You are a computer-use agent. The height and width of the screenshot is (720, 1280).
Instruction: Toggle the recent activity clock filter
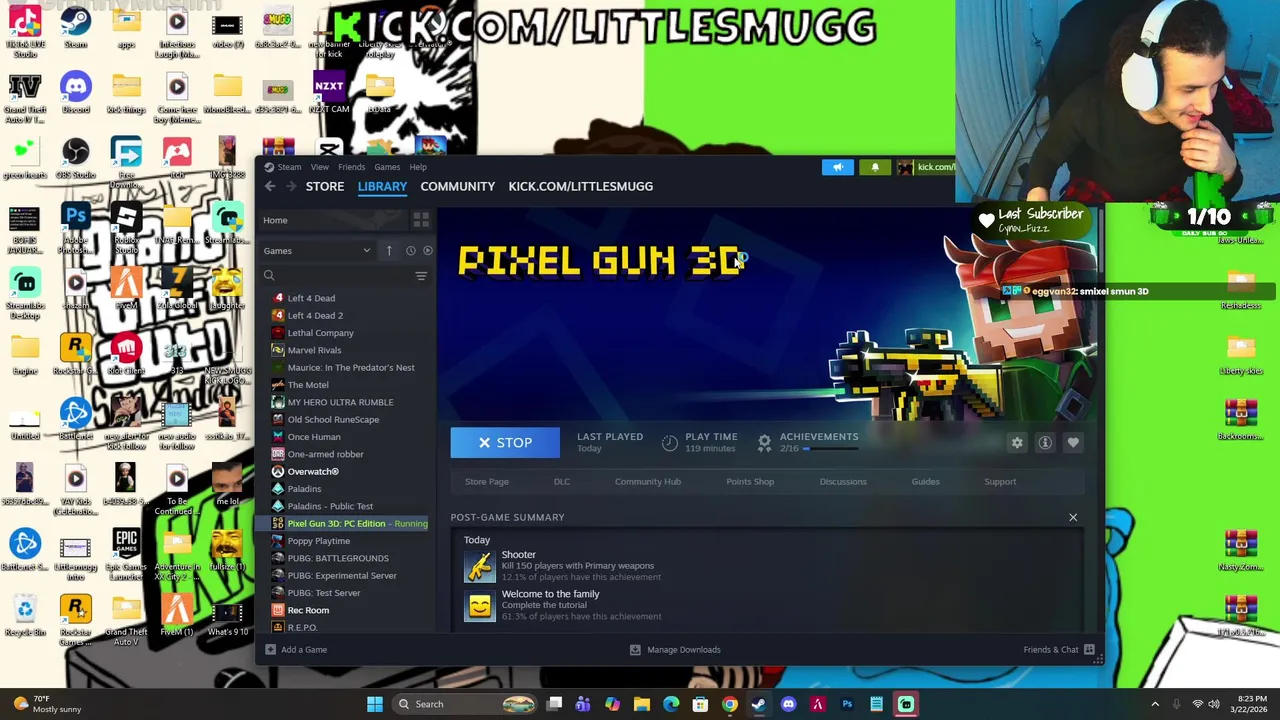(410, 251)
